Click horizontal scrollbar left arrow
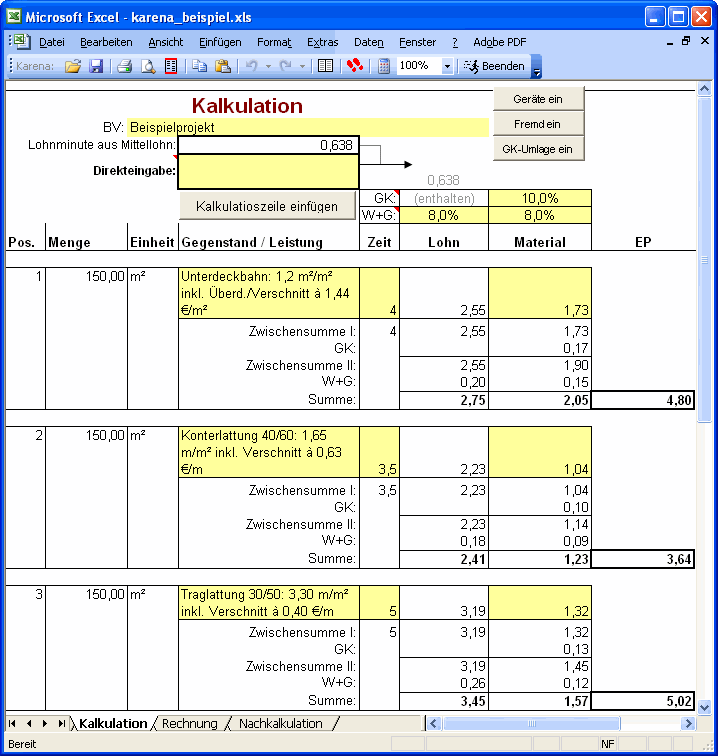This screenshot has width=718, height=756. [433, 723]
